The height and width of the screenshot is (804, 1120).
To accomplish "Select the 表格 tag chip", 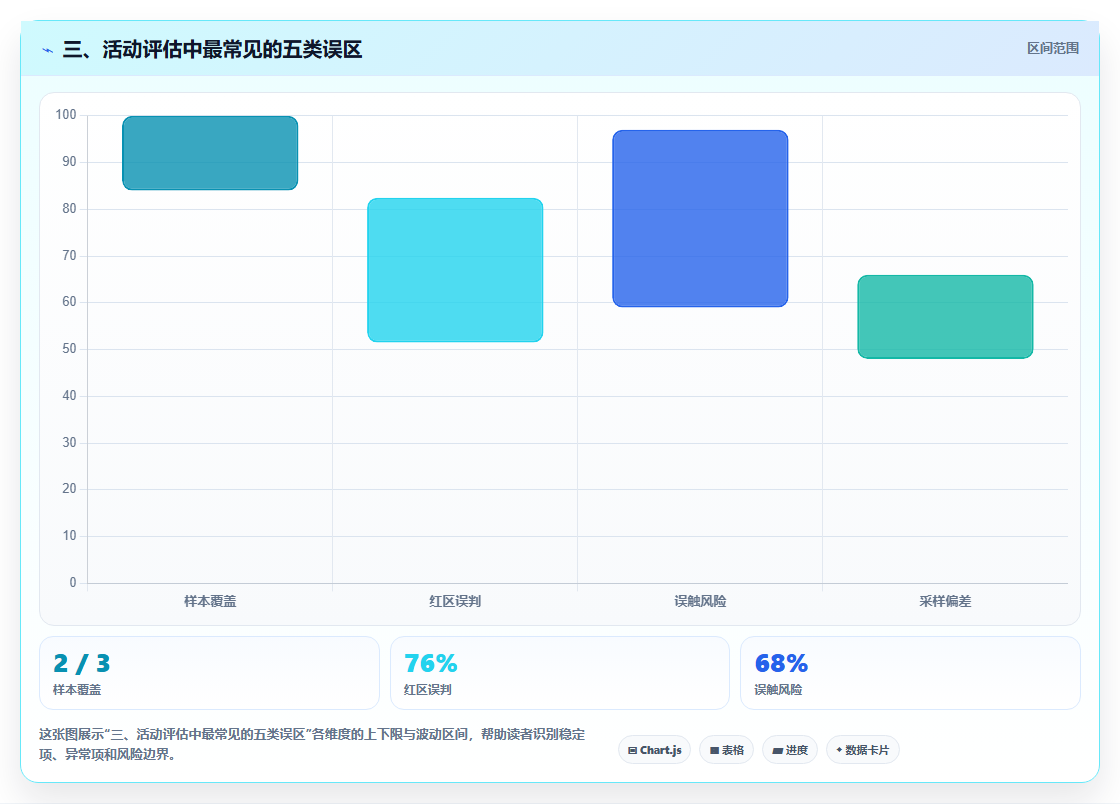I will [726, 750].
